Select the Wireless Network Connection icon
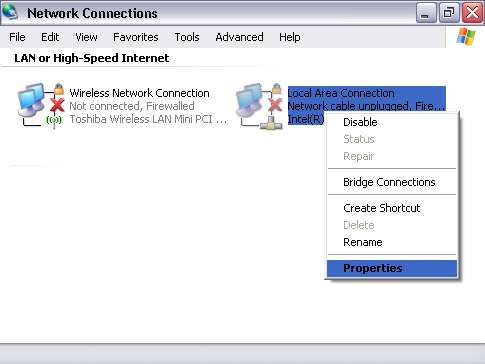This screenshot has height=364, width=485. click(x=41, y=106)
